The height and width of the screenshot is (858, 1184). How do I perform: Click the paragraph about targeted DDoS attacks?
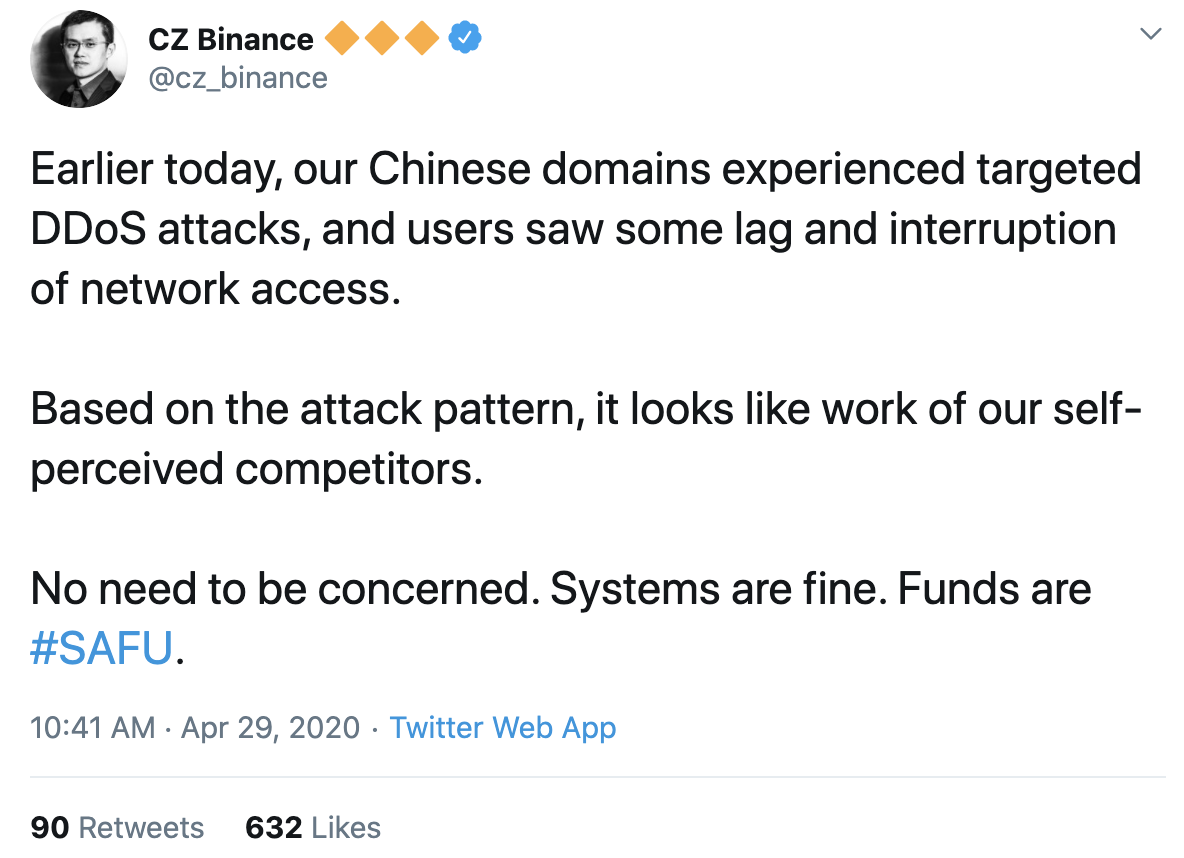pyautogui.click(x=586, y=229)
